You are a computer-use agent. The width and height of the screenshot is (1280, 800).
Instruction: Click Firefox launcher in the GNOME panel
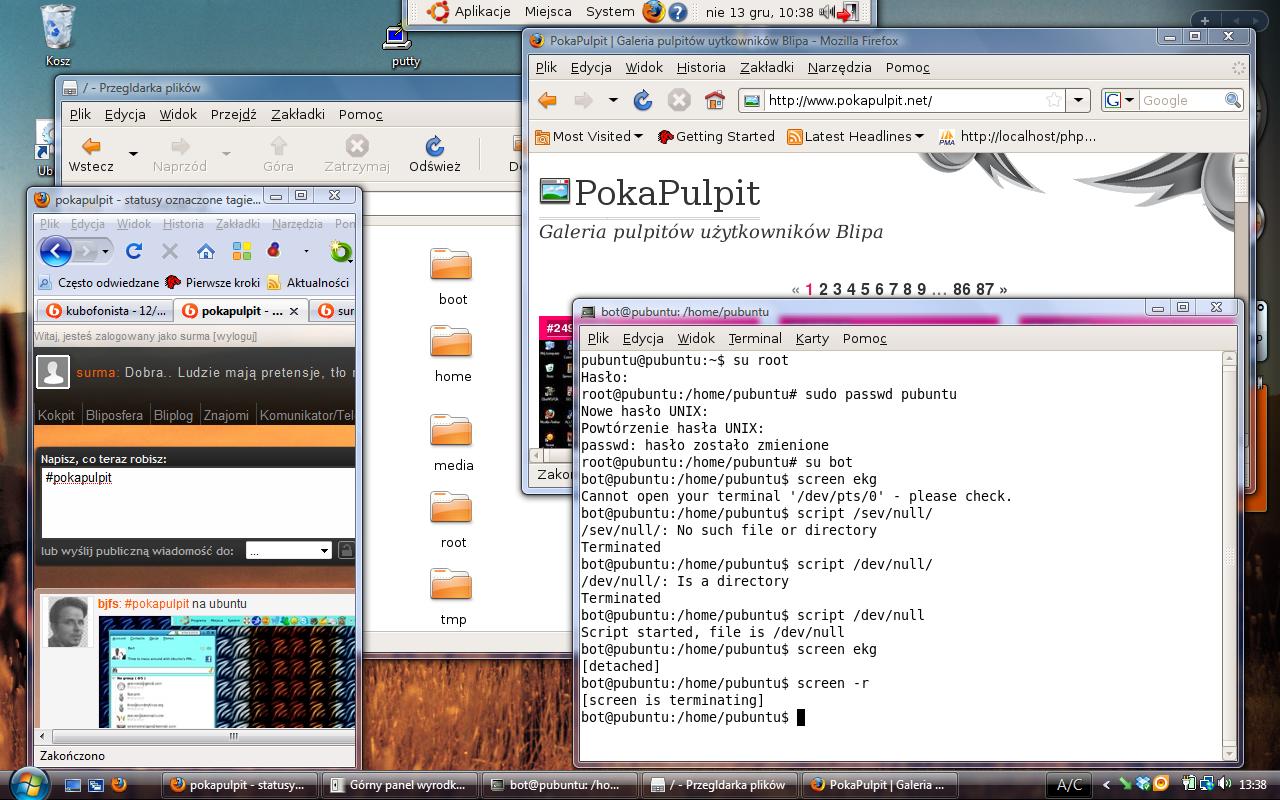point(654,12)
